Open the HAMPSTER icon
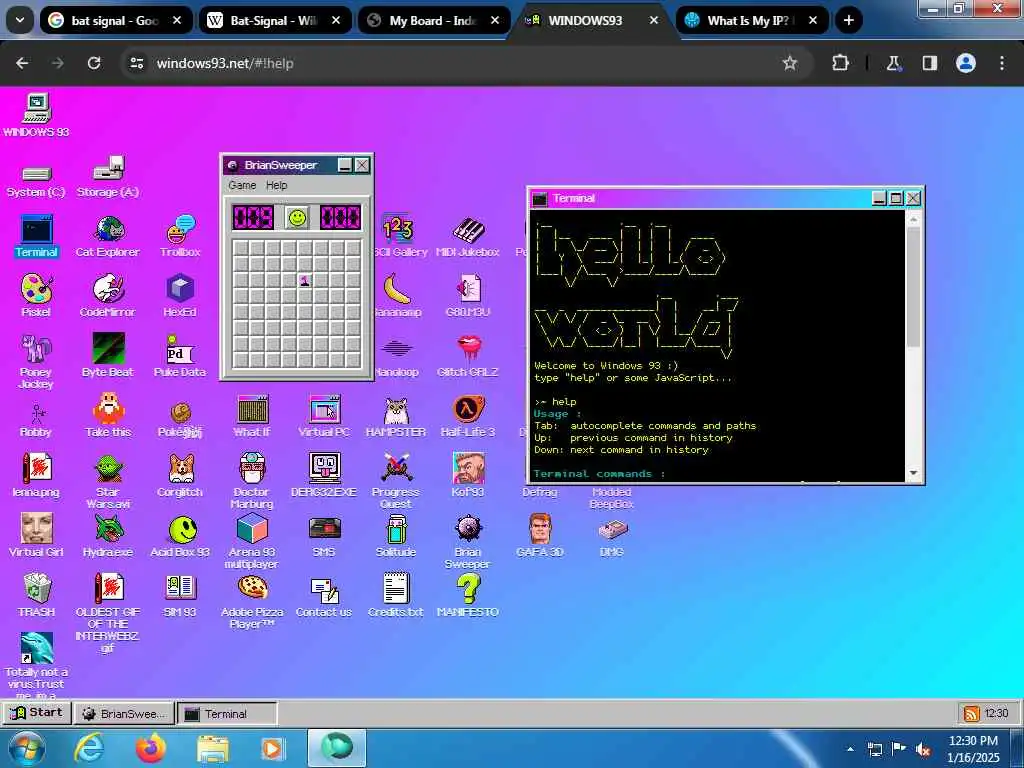This screenshot has width=1024, height=768. coord(396,416)
